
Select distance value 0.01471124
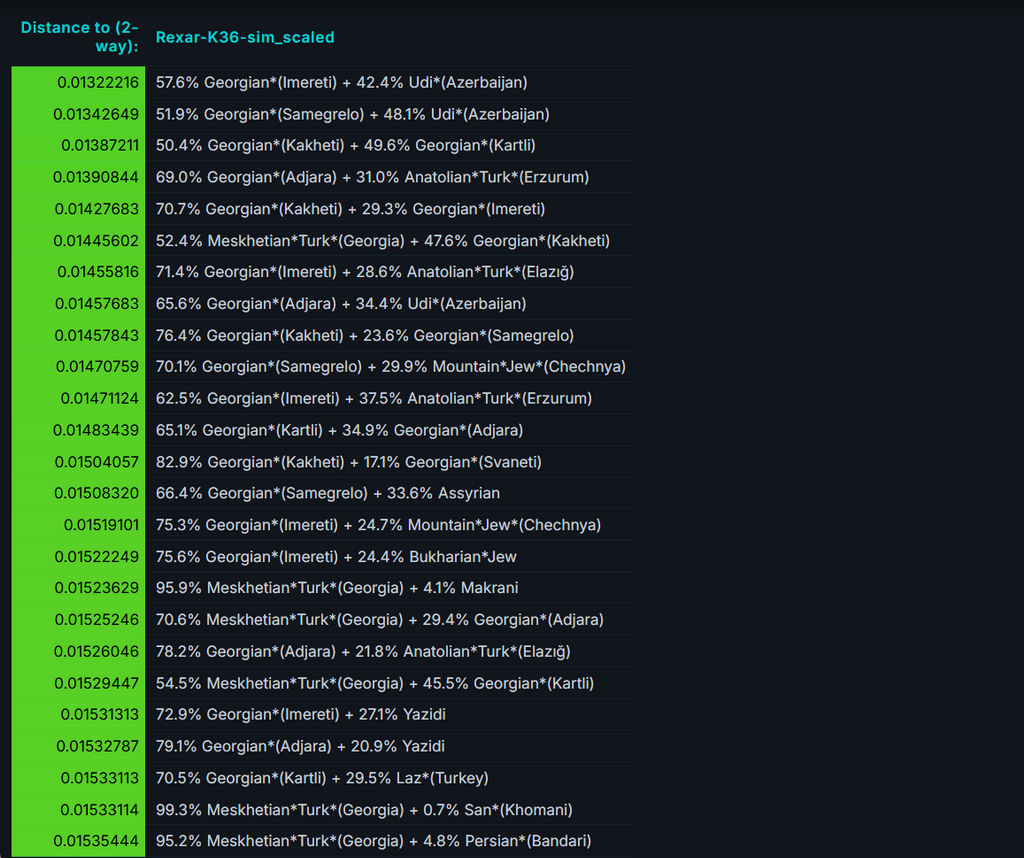pos(99,399)
